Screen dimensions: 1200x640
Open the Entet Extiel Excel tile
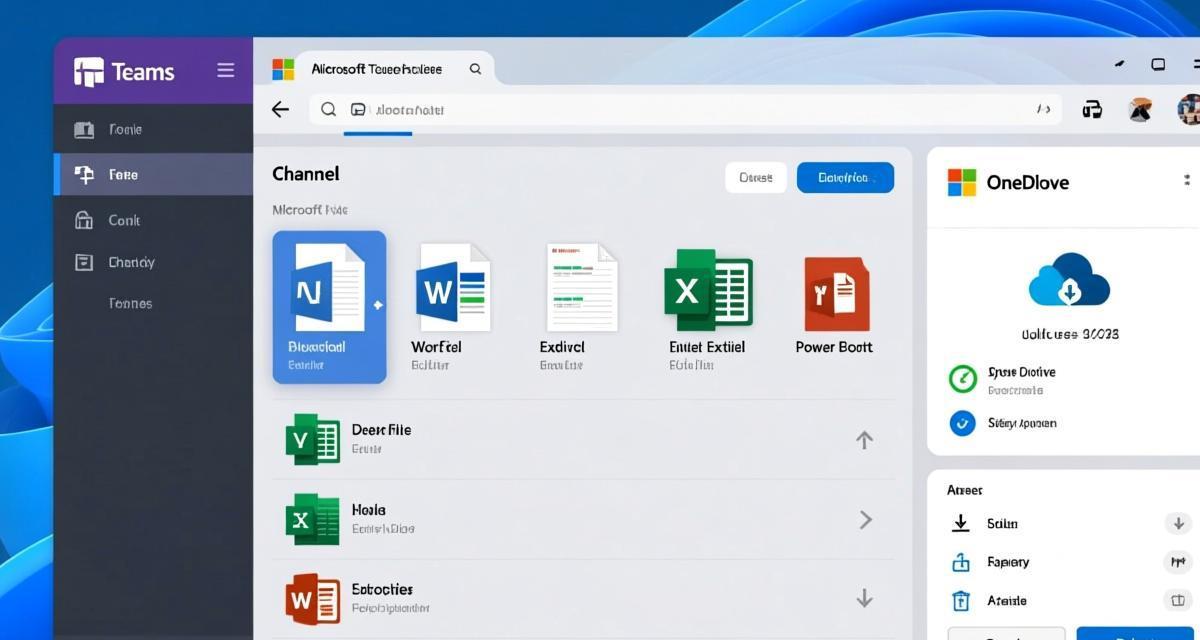[x=708, y=307]
